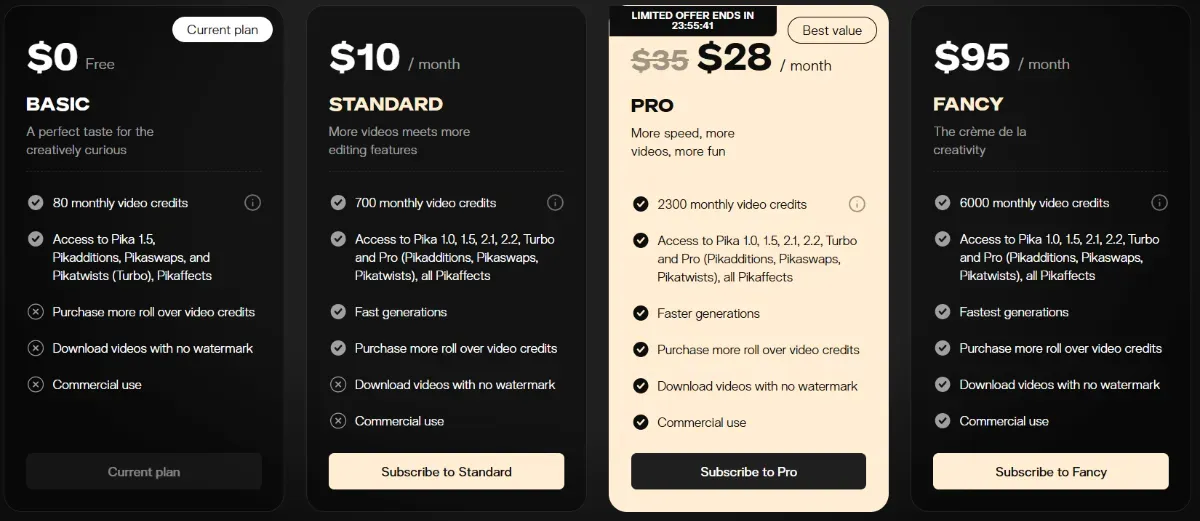This screenshot has width=1200, height=521.
Task: Click checkmark icon beside Pro Faster generations
Action: [640, 313]
